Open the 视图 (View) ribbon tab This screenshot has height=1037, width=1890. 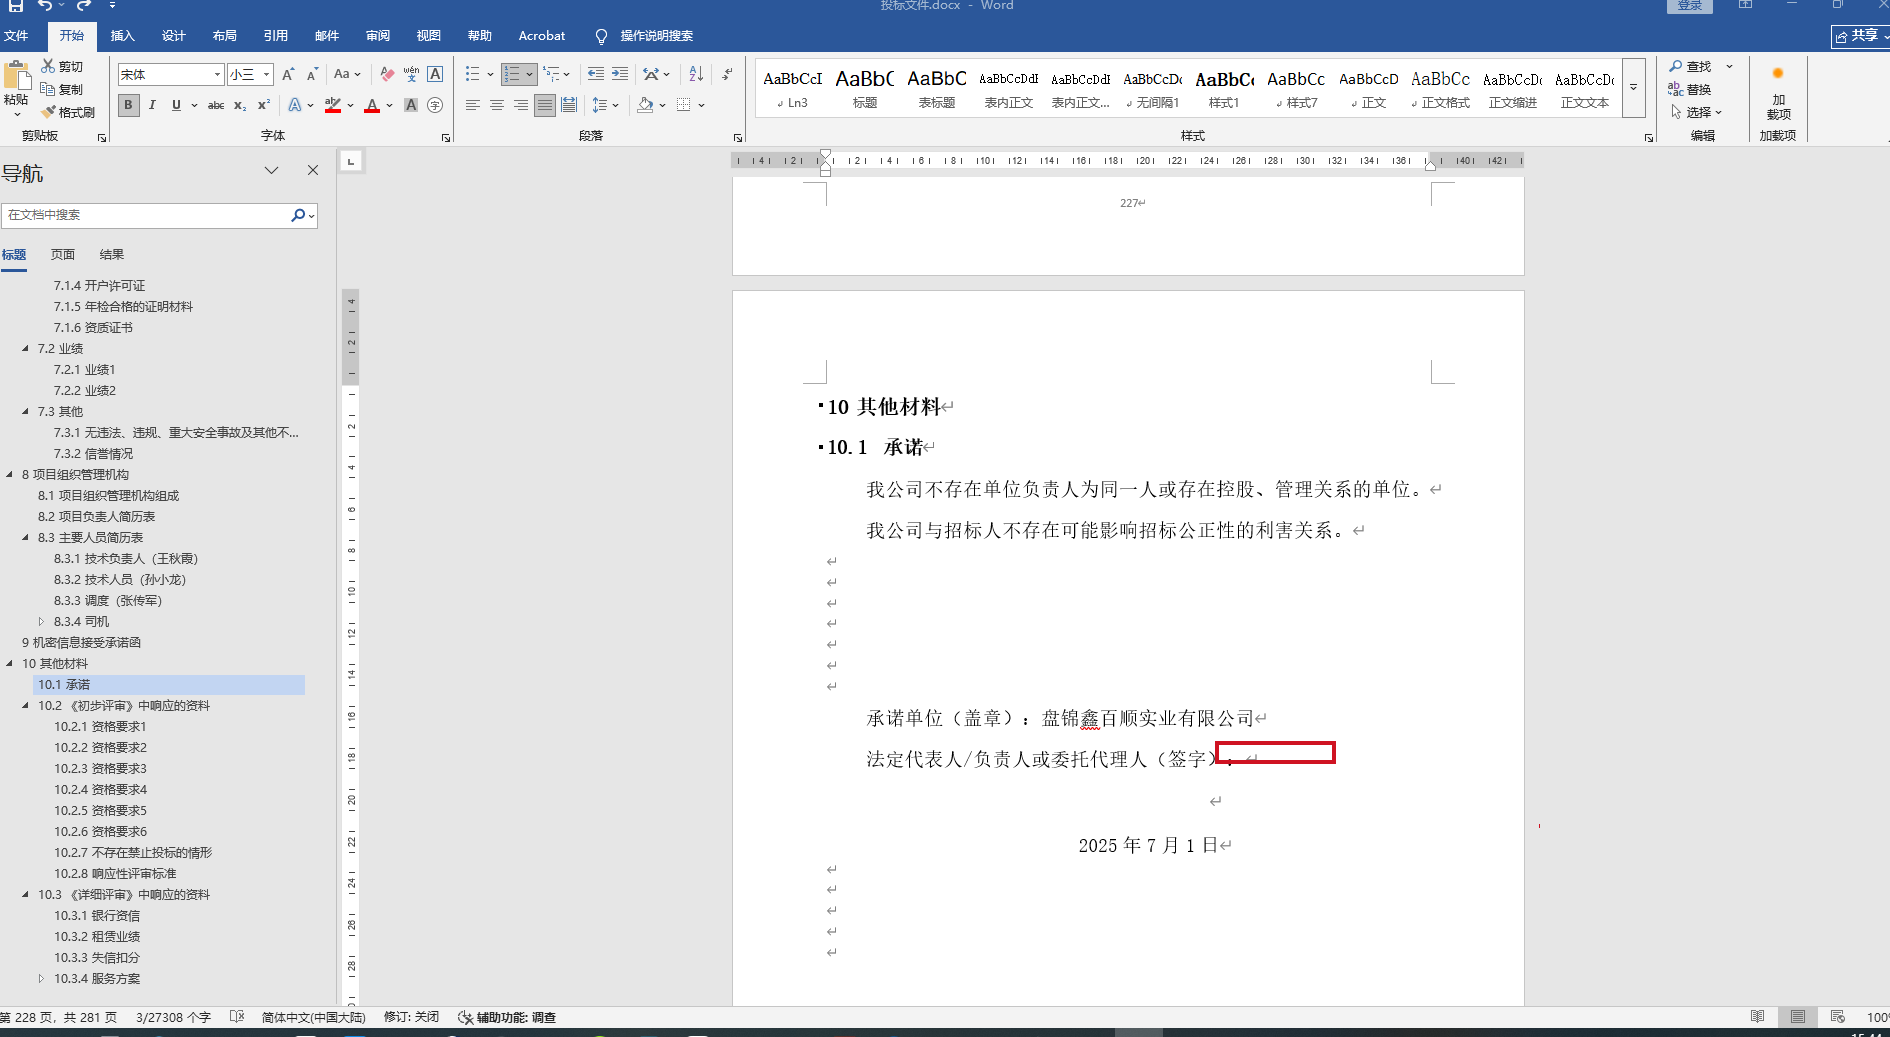click(428, 36)
